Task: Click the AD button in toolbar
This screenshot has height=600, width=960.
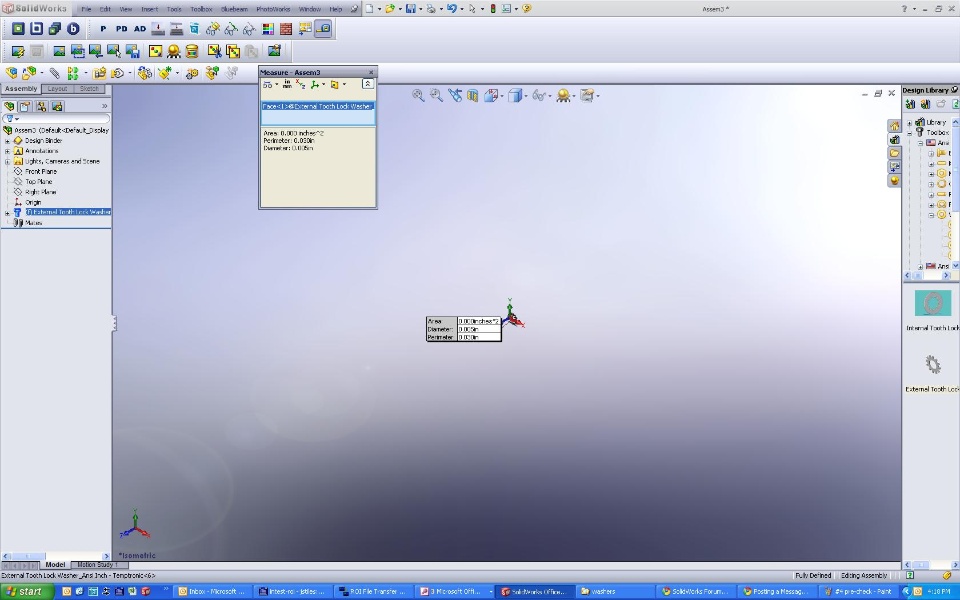Action: click(x=140, y=29)
